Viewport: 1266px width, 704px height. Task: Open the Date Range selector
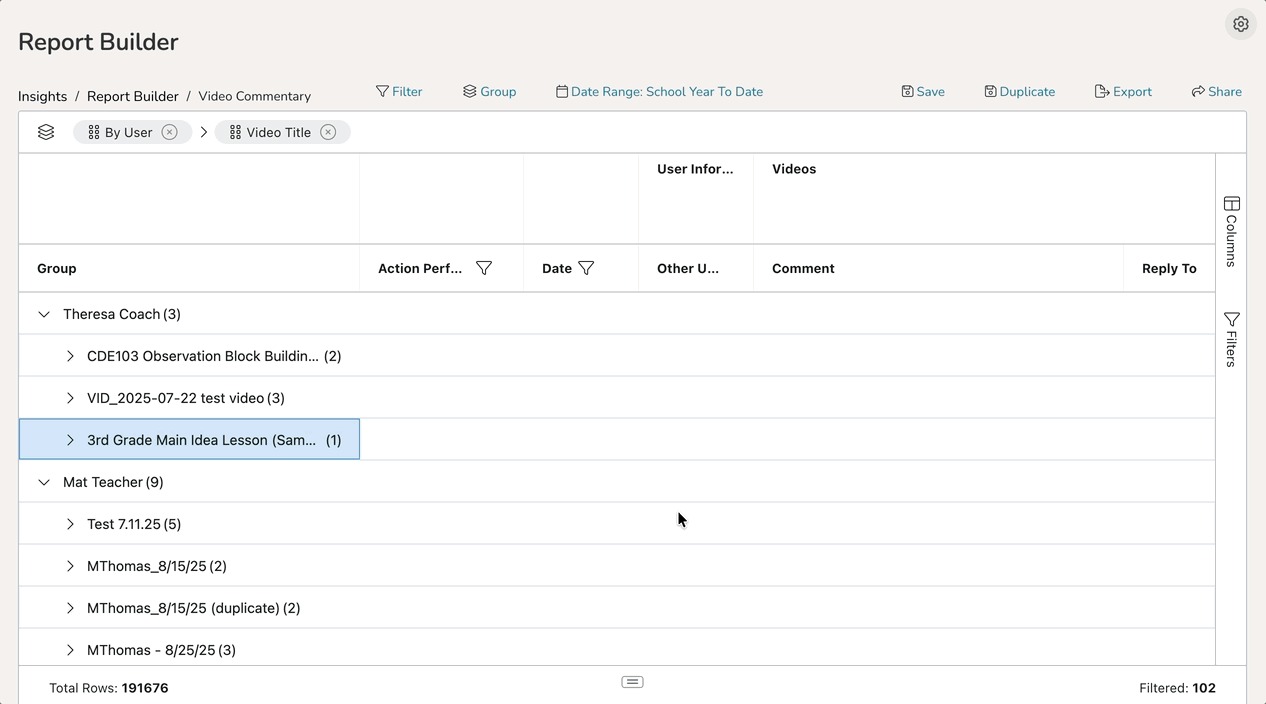pyautogui.click(x=659, y=92)
